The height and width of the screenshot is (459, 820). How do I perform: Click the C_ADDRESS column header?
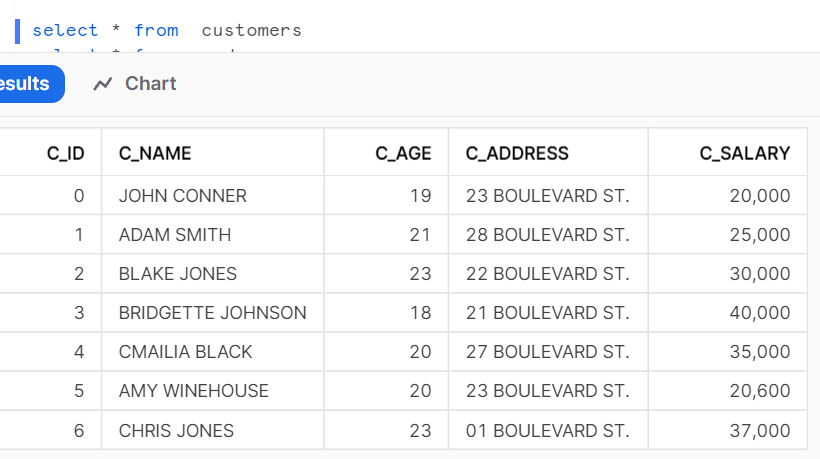tap(549, 153)
